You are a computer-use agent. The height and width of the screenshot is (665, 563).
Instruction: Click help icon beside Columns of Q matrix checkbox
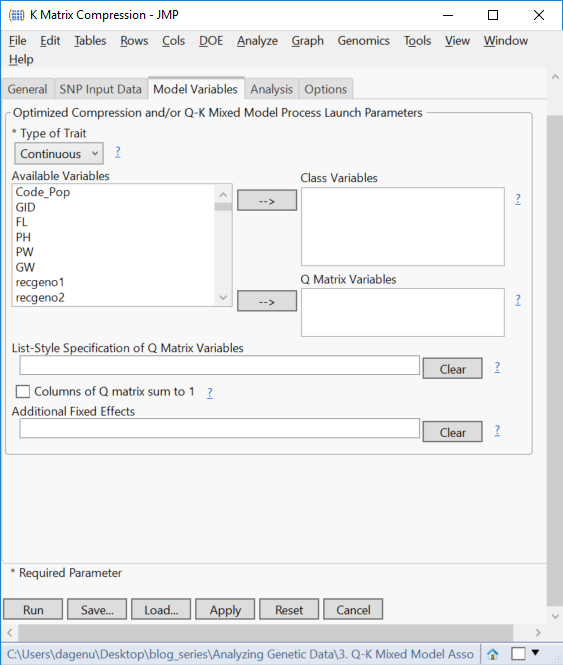coord(210,392)
